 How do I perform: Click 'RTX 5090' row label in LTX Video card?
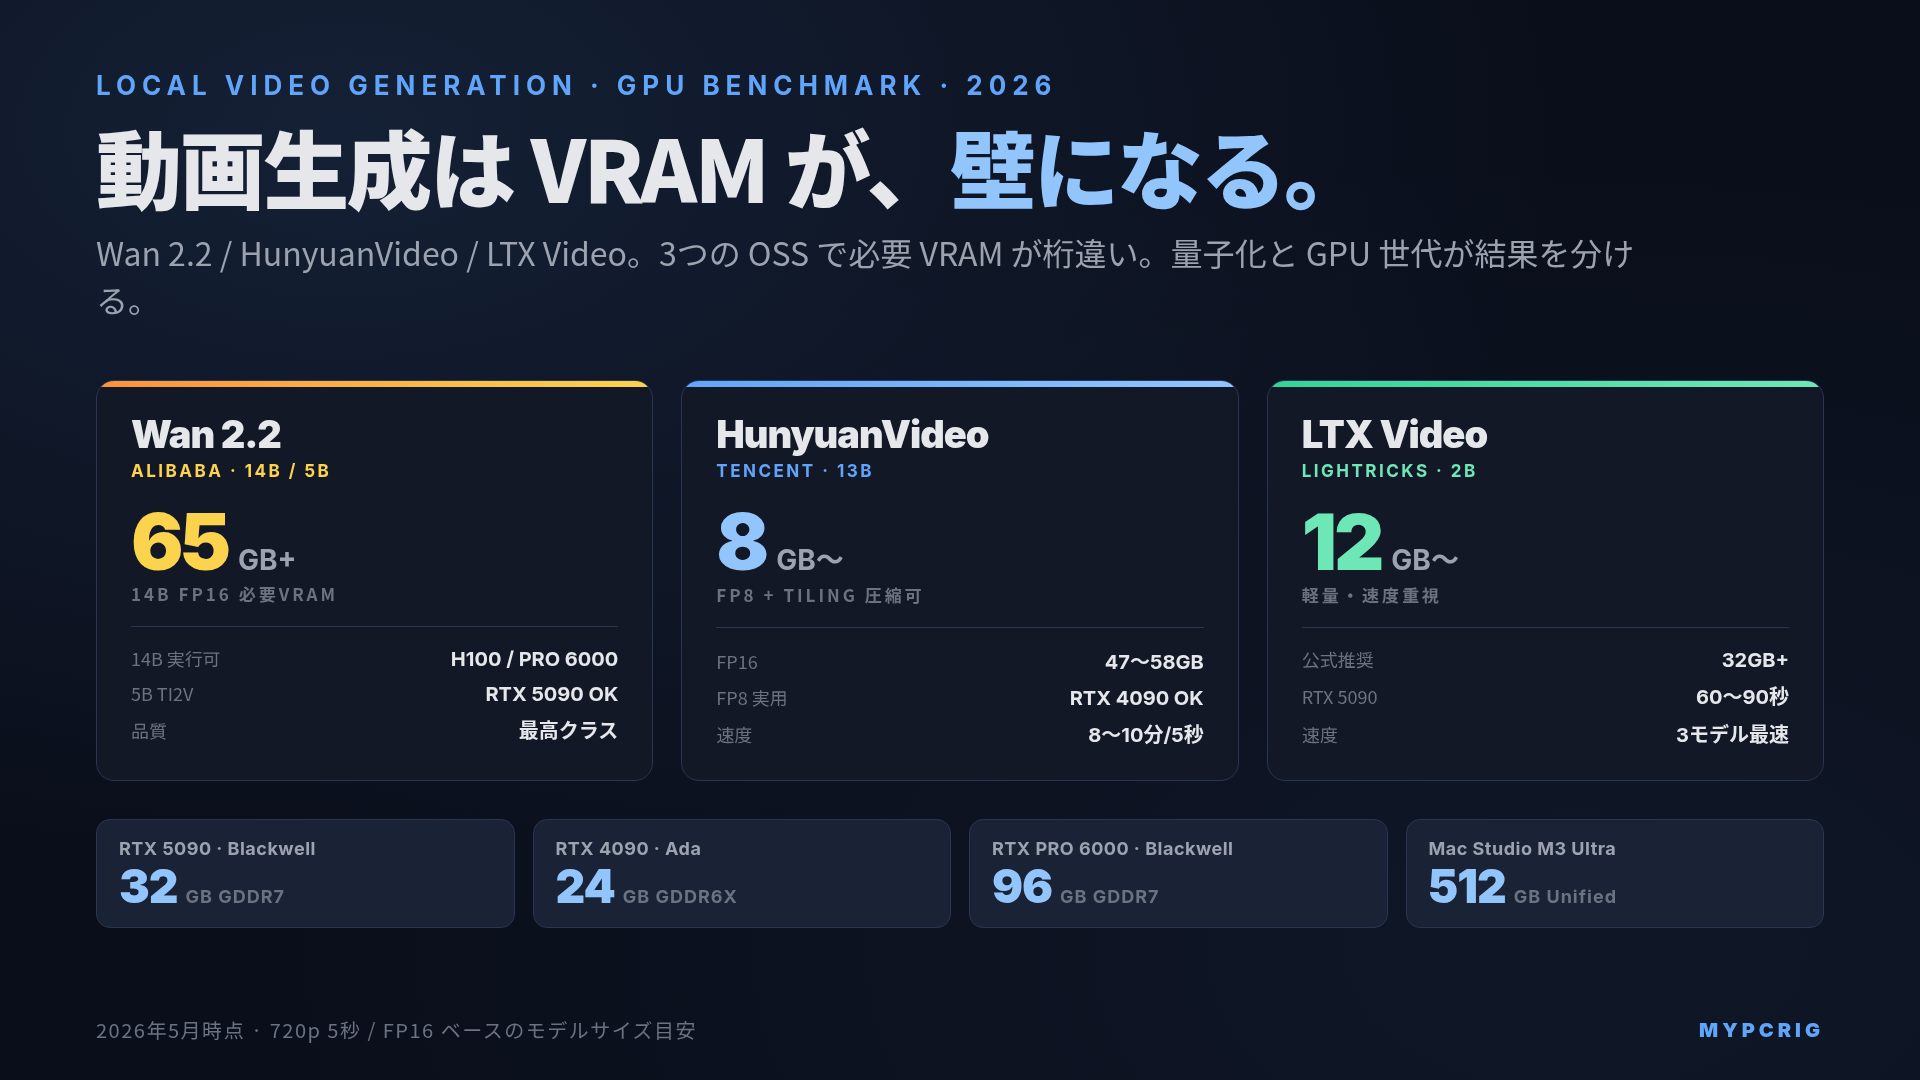tap(1339, 698)
